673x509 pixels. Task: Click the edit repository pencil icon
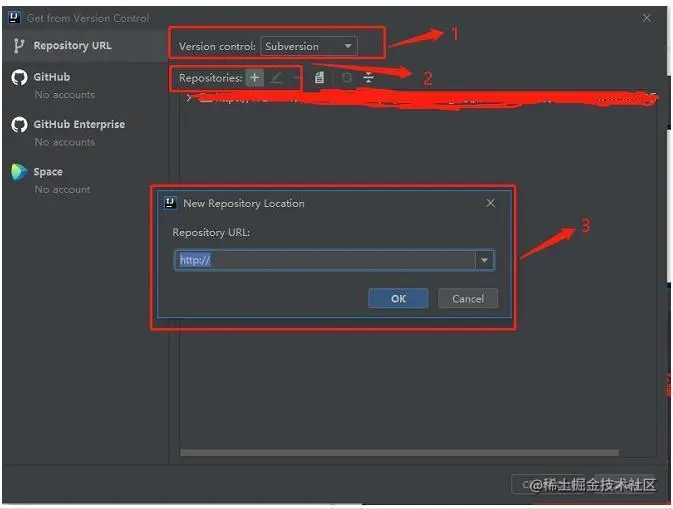point(277,78)
